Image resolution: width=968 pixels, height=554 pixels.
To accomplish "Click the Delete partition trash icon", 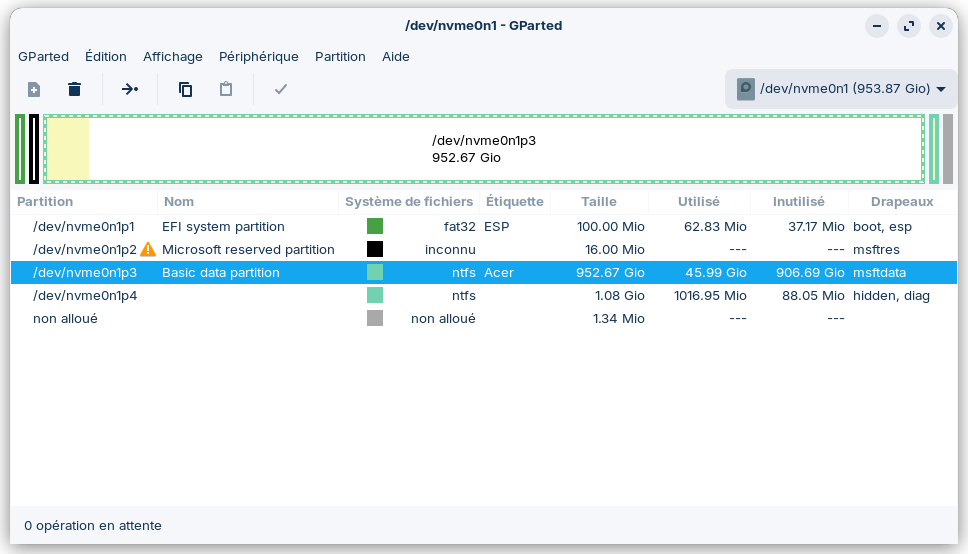I will click(74, 89).
